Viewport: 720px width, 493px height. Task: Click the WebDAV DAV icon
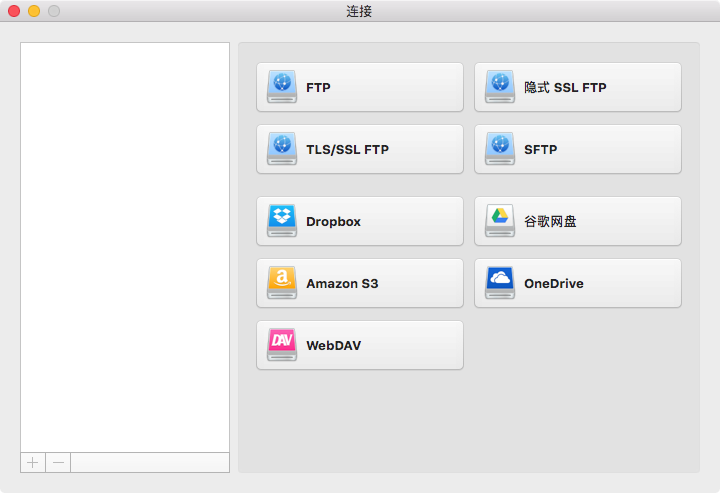tap(282, 345)
